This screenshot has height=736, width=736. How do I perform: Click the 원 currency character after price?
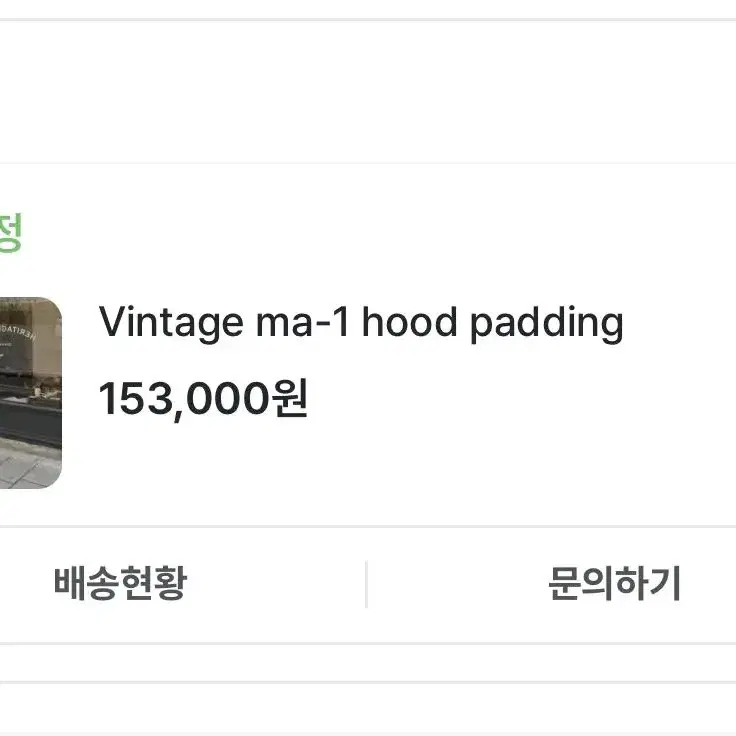[290, 398]
